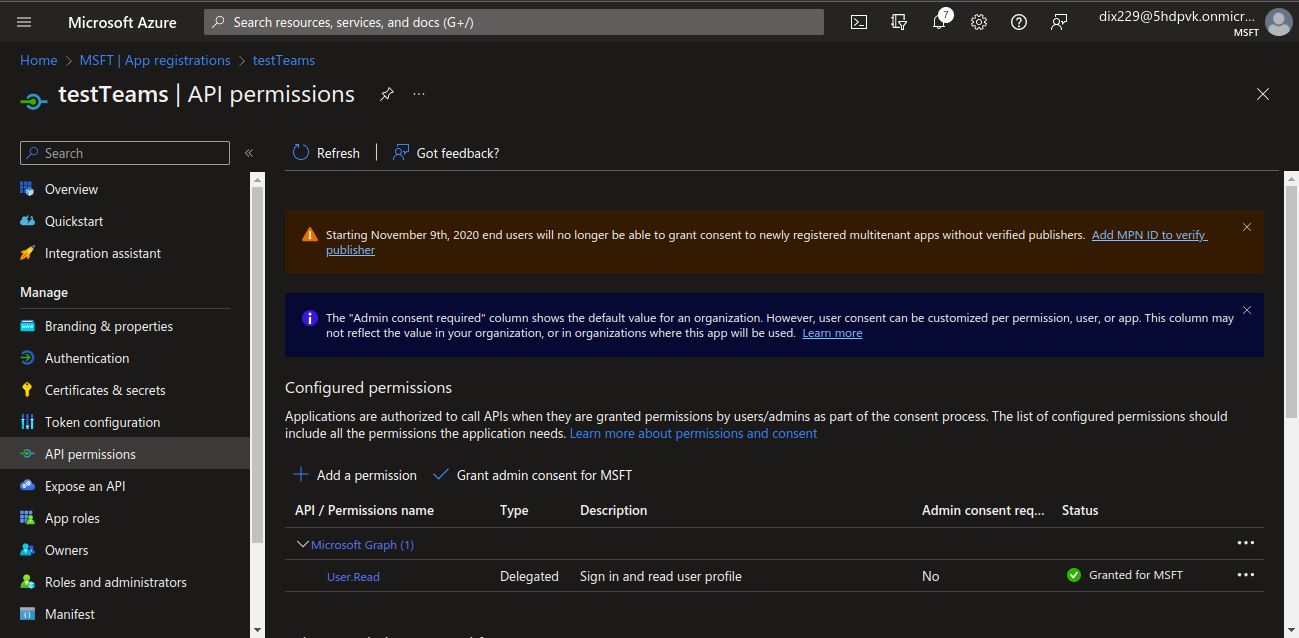Go to MSFT | App registrations breadcrumb
The height and width of the screenshot is (638, 1299).
click(155, 60)
